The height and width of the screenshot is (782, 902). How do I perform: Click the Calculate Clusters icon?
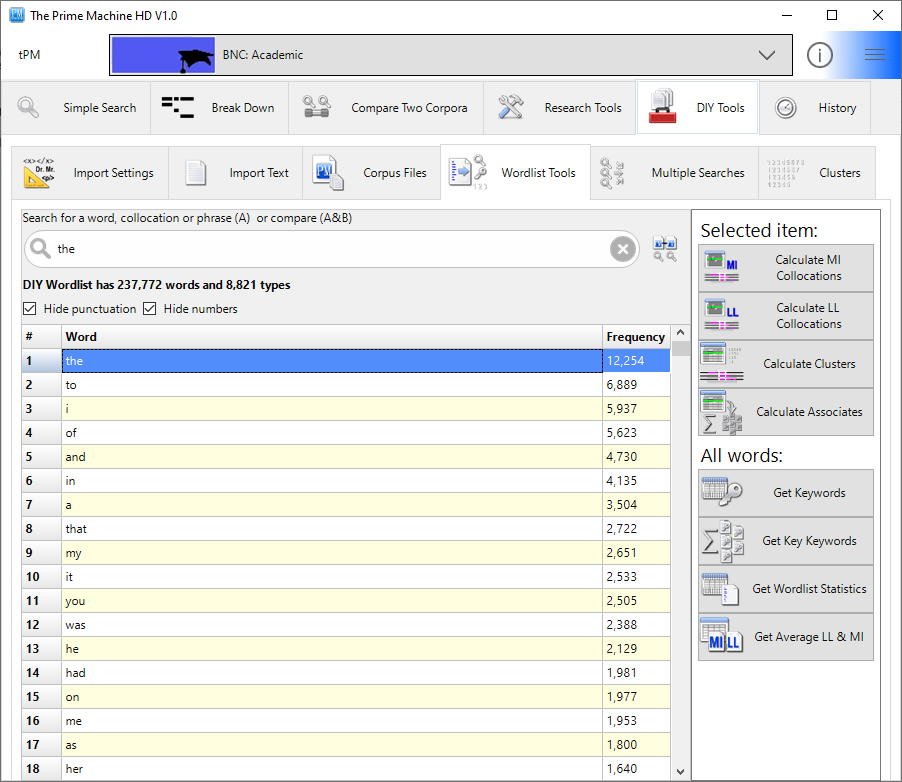(x=721, y=363)
